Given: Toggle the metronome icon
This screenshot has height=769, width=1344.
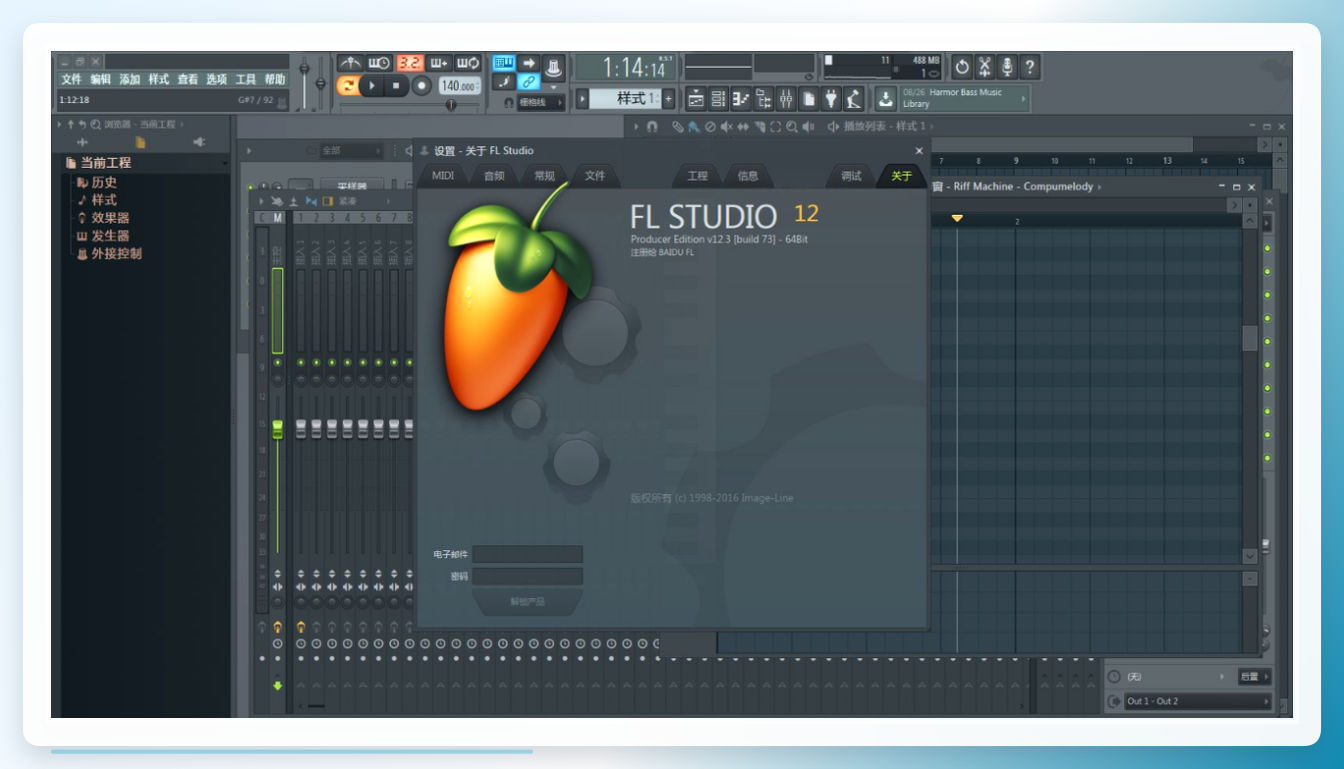Looking at the screenshot, I should click(350, 63).
